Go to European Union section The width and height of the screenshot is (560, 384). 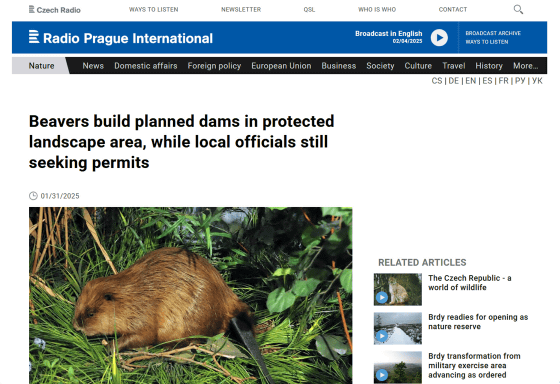point(281,66)
